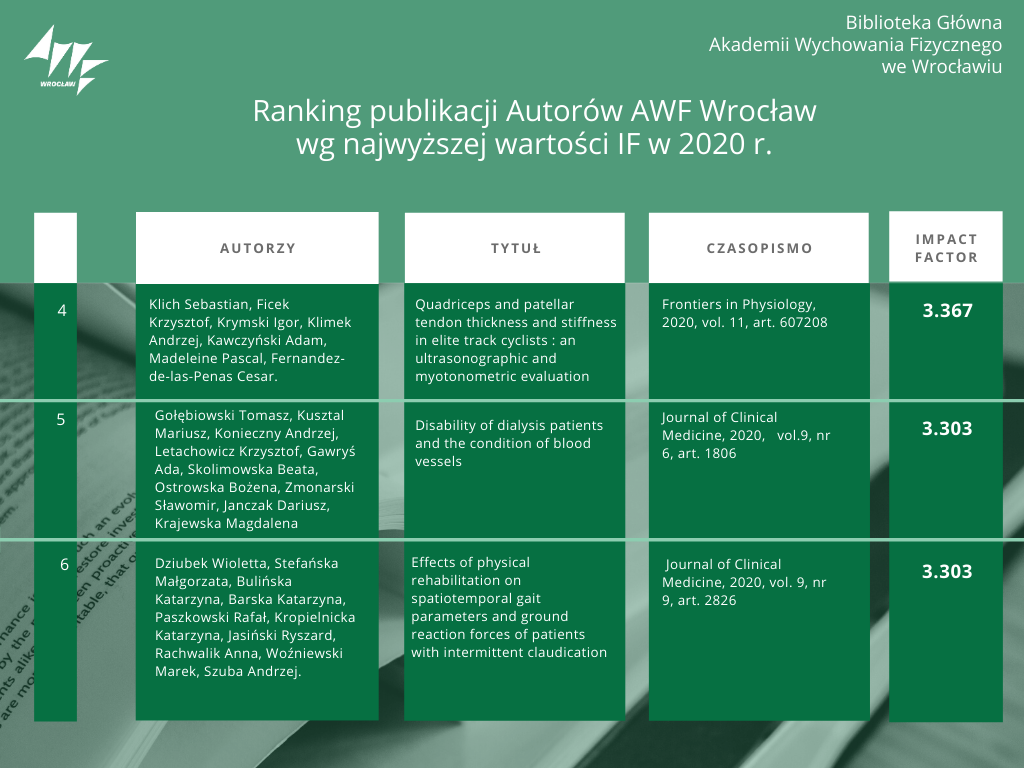
Task: Click authors cell starting 'Klich Sebastian, Ficek'
Action: [x=257, y=341]
